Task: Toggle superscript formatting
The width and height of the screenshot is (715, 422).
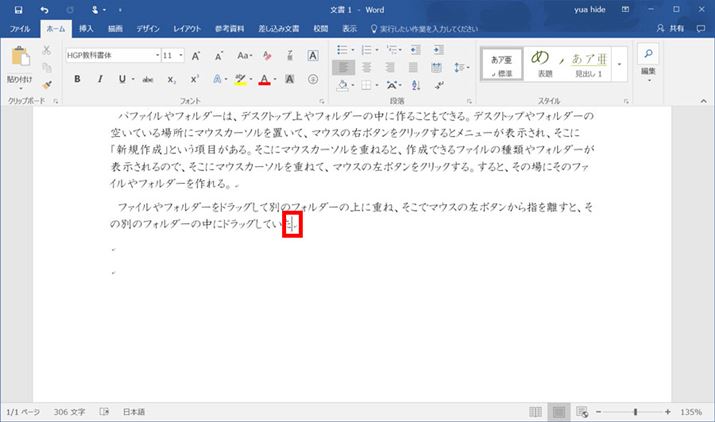Action: coord(195,79)
